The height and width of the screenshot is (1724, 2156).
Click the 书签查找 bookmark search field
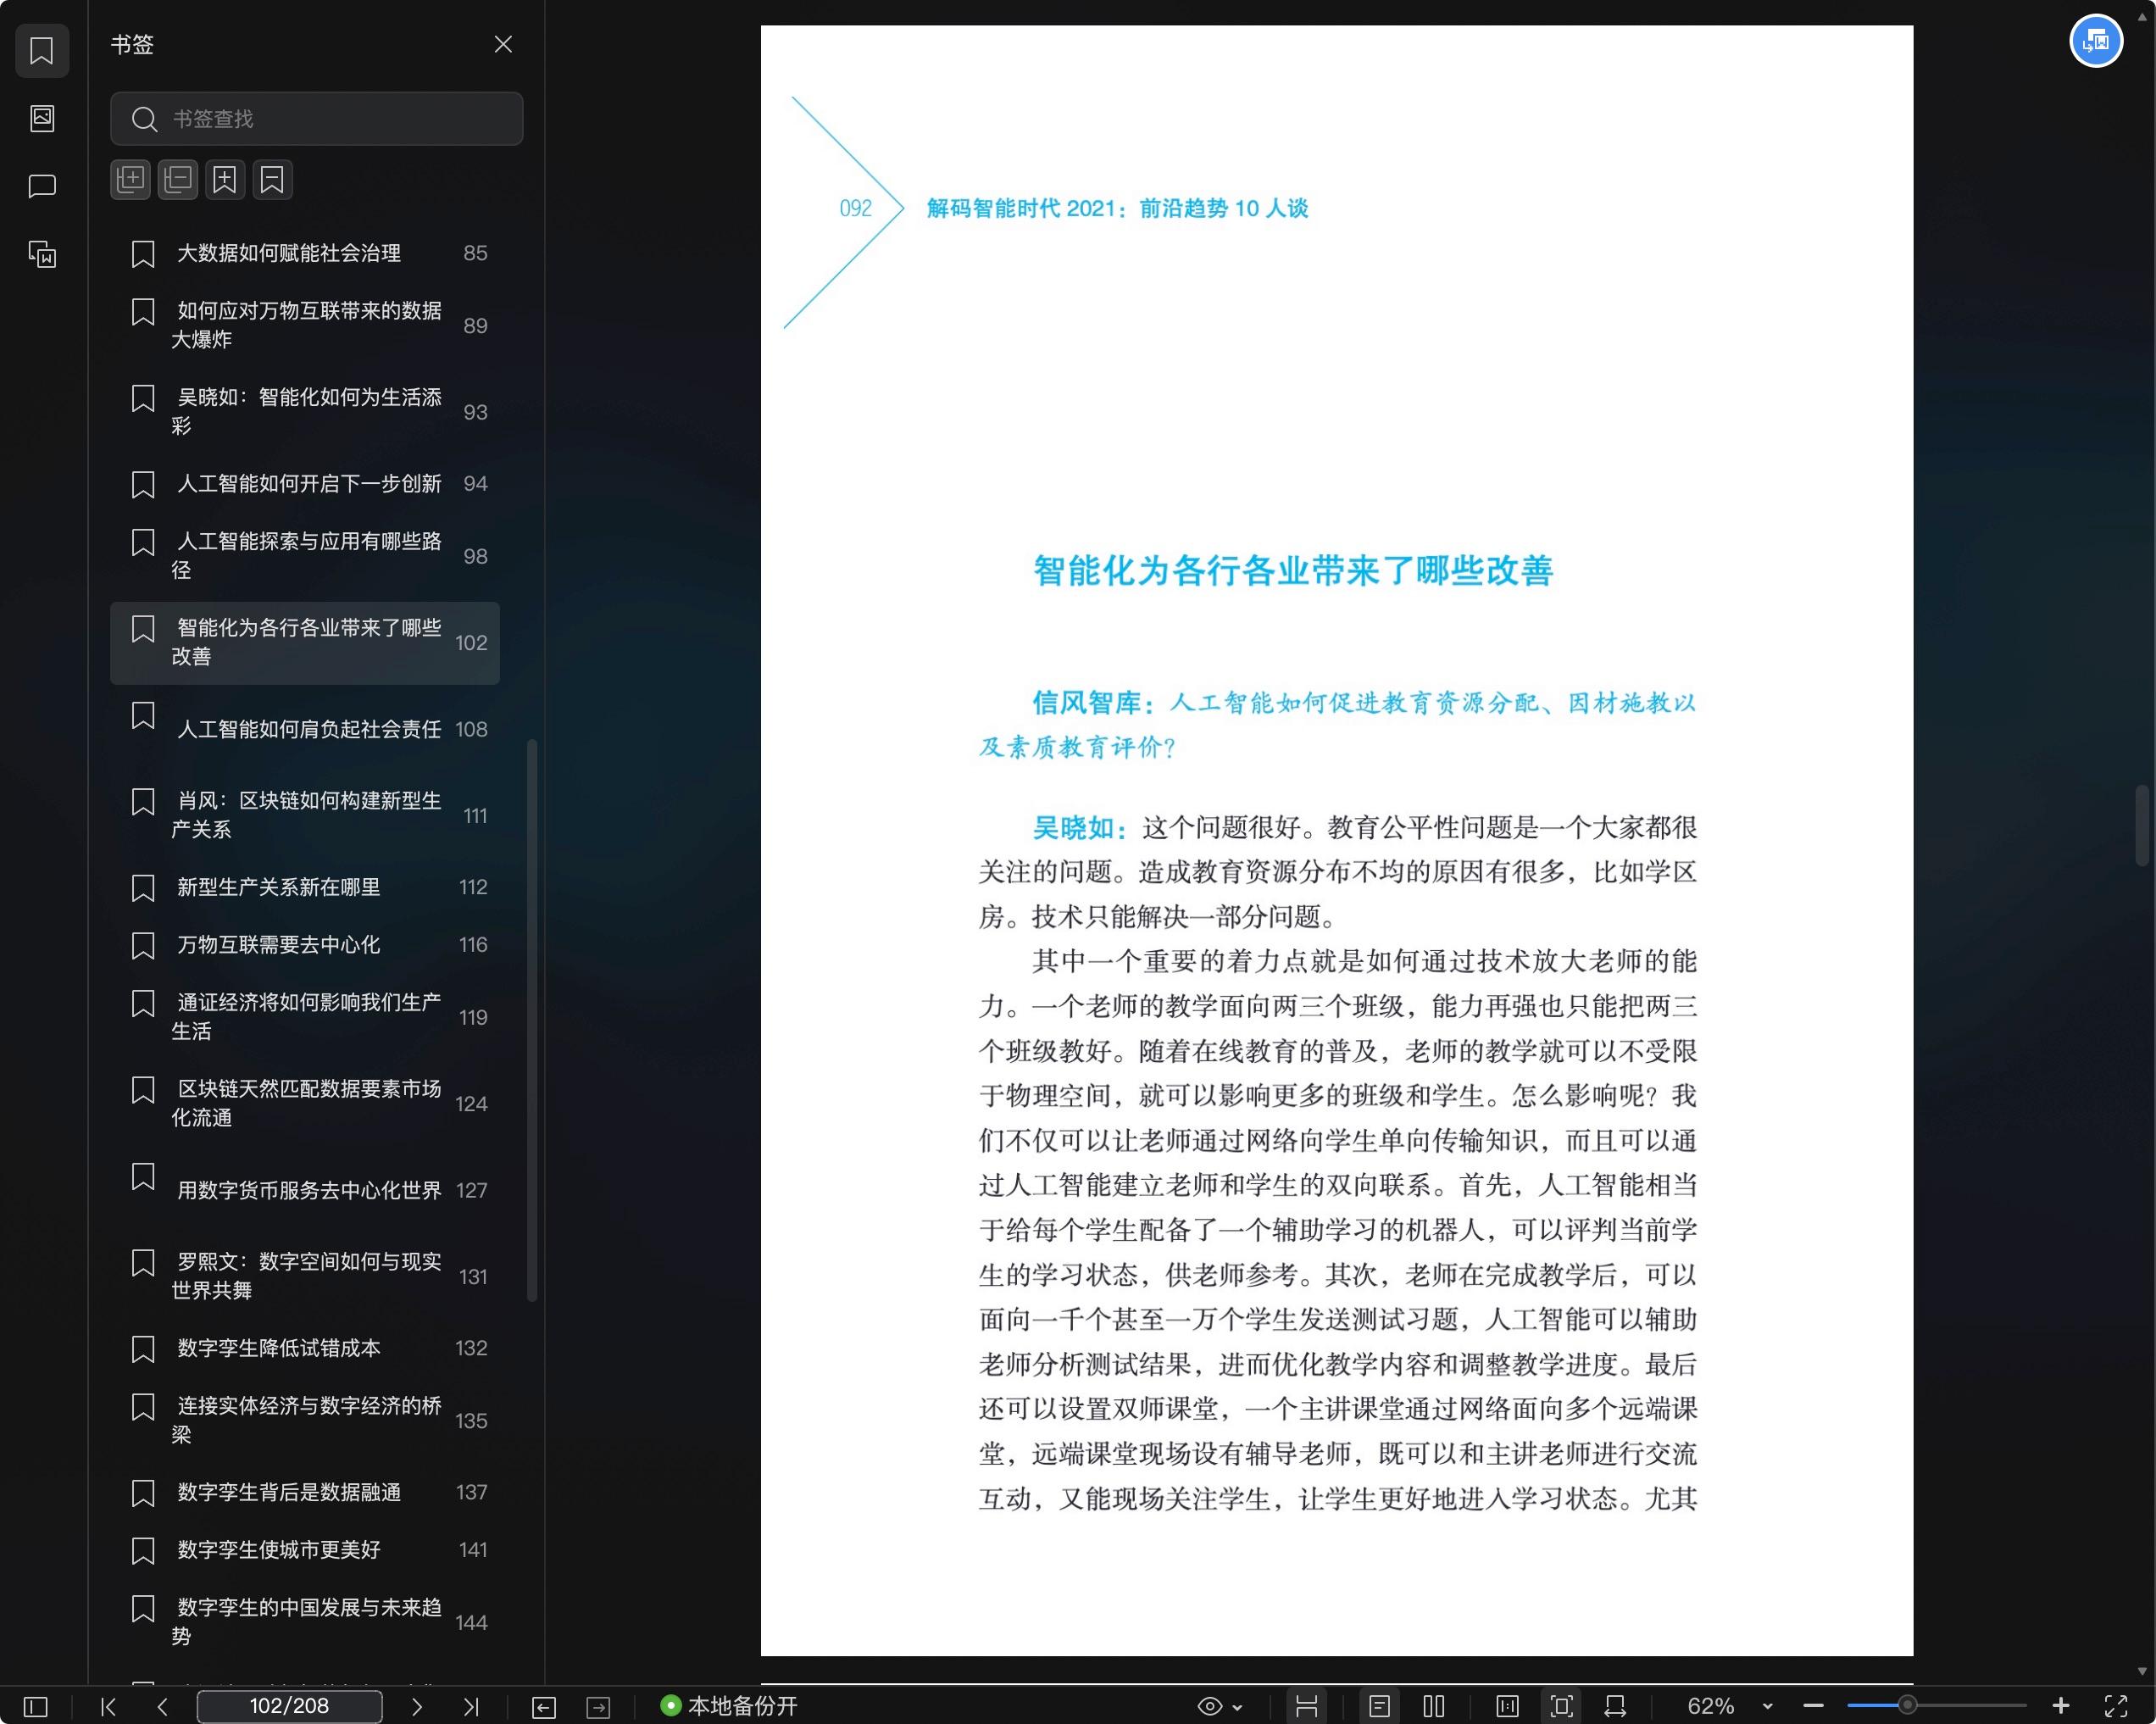pyautogui.click(x=316, y=119)
